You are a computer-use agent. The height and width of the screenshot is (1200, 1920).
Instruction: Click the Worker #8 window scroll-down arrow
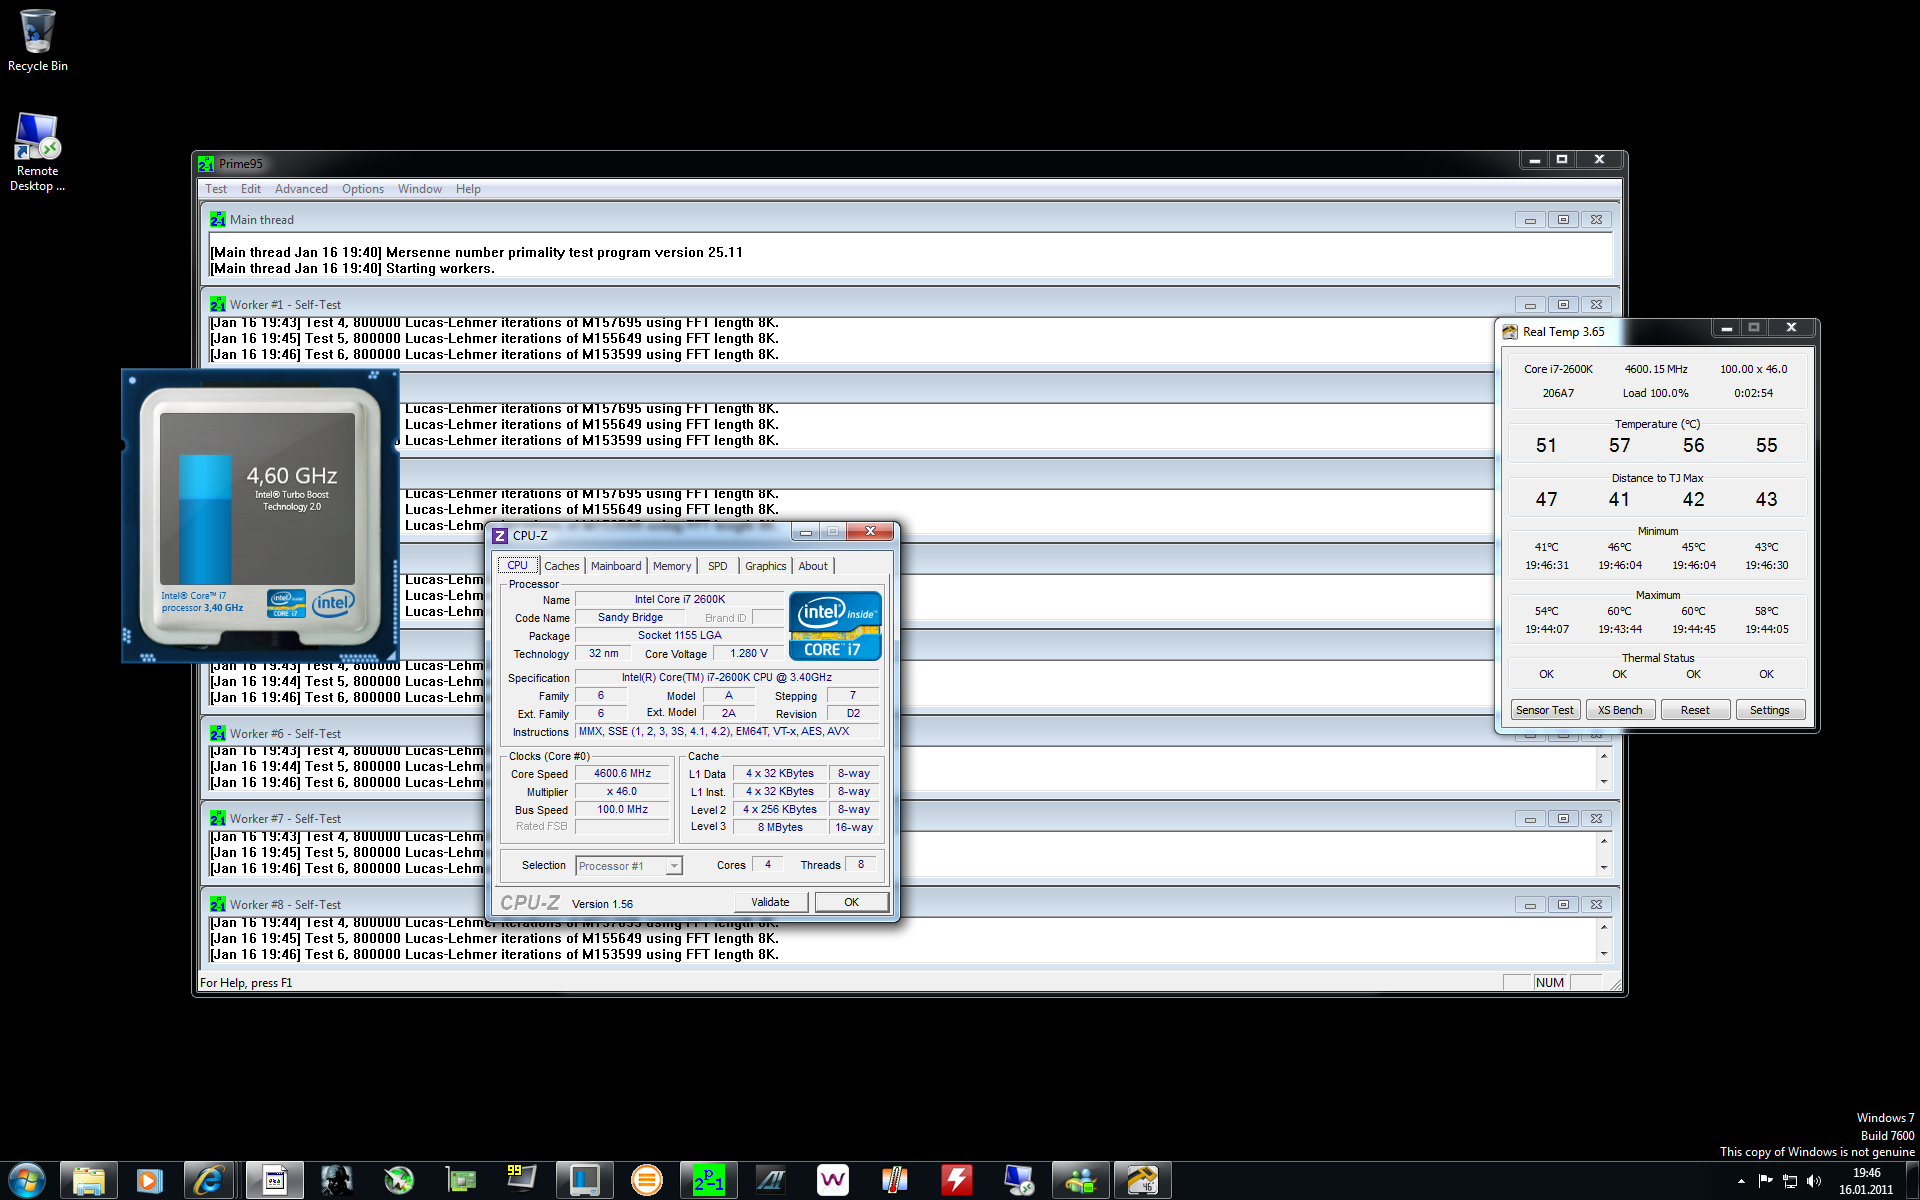tap(1603, 953)
